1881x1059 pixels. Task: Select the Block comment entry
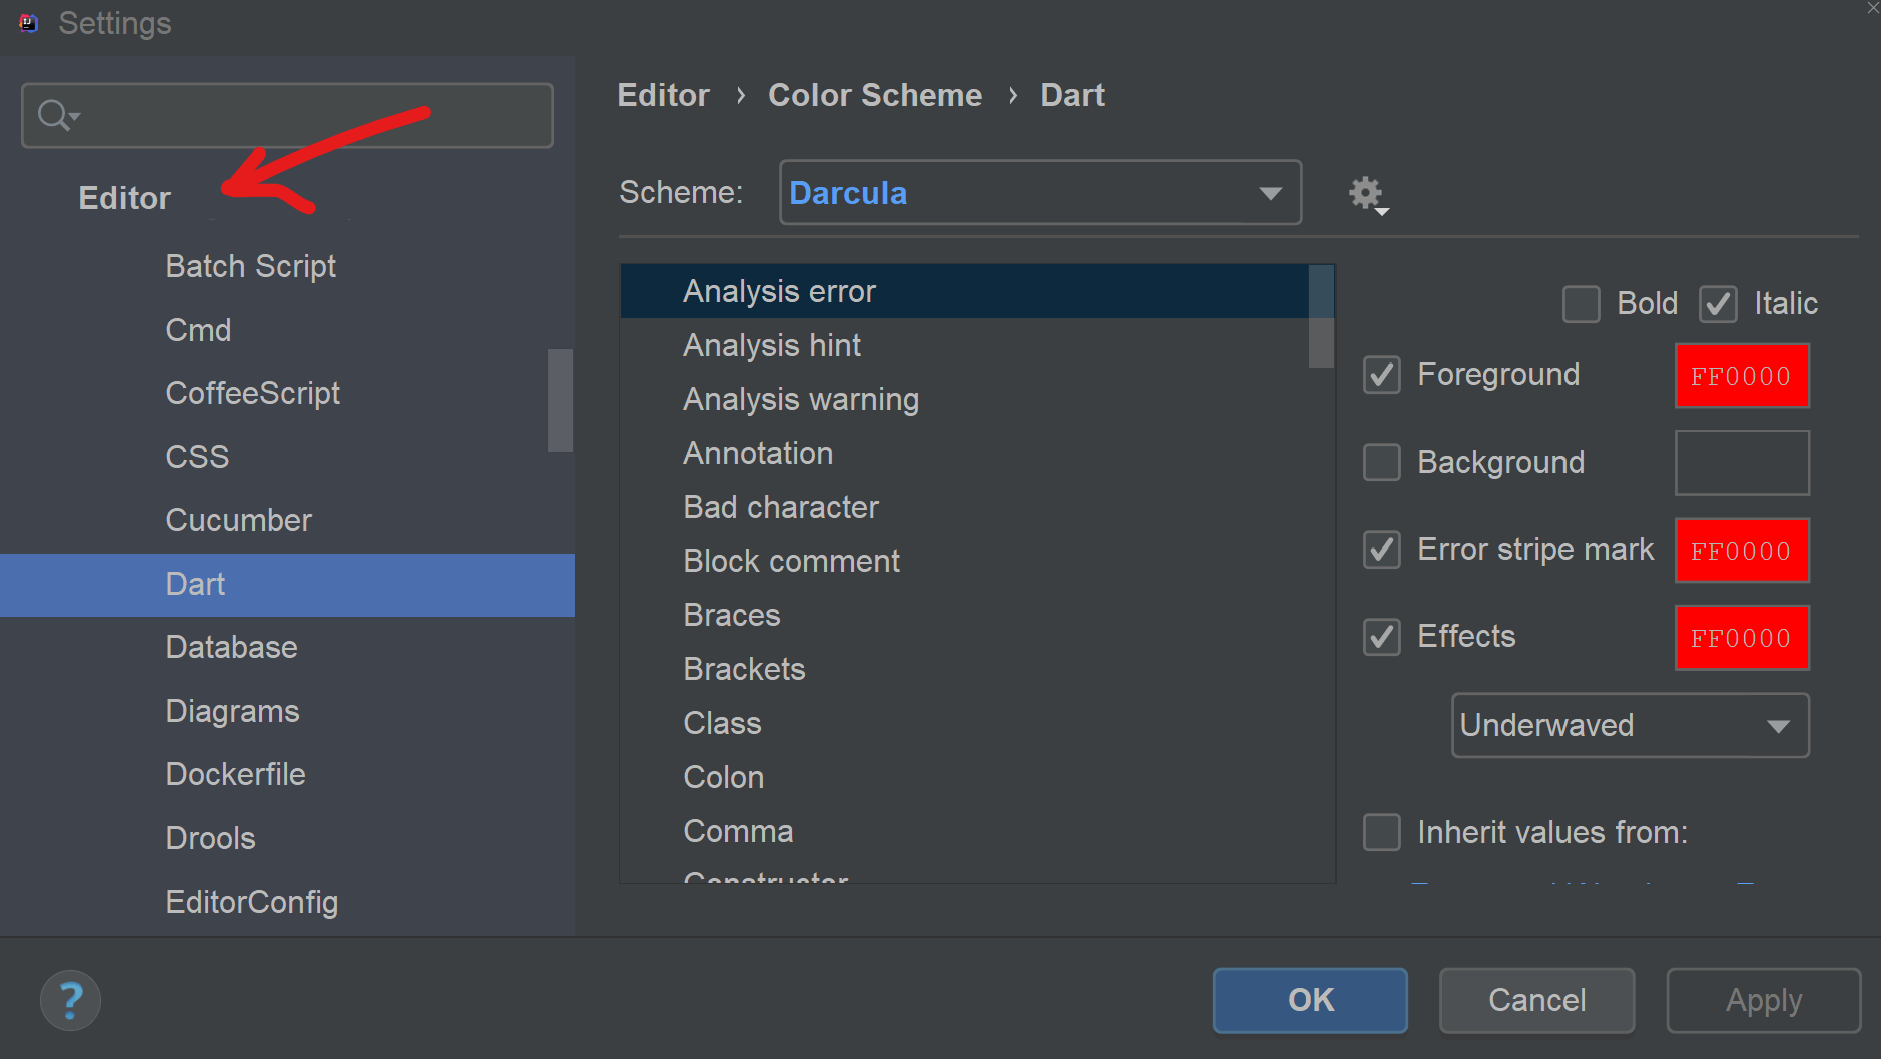click(791, 561)
